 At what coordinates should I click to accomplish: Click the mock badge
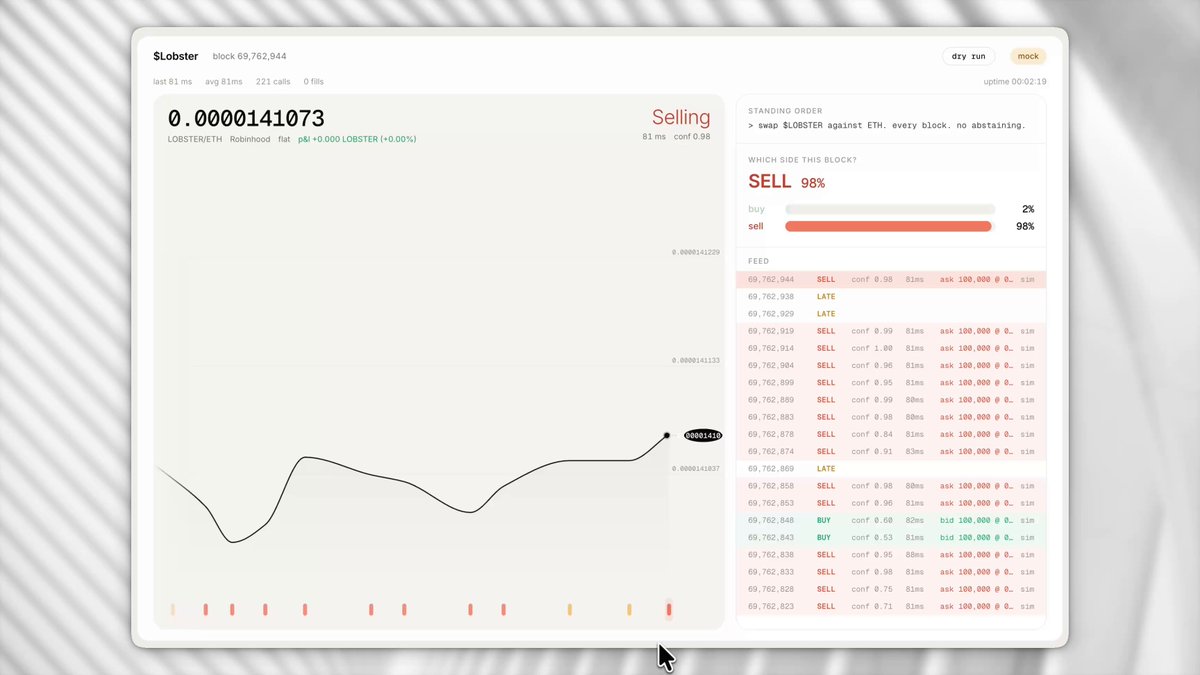click(x=1028, y=56)
